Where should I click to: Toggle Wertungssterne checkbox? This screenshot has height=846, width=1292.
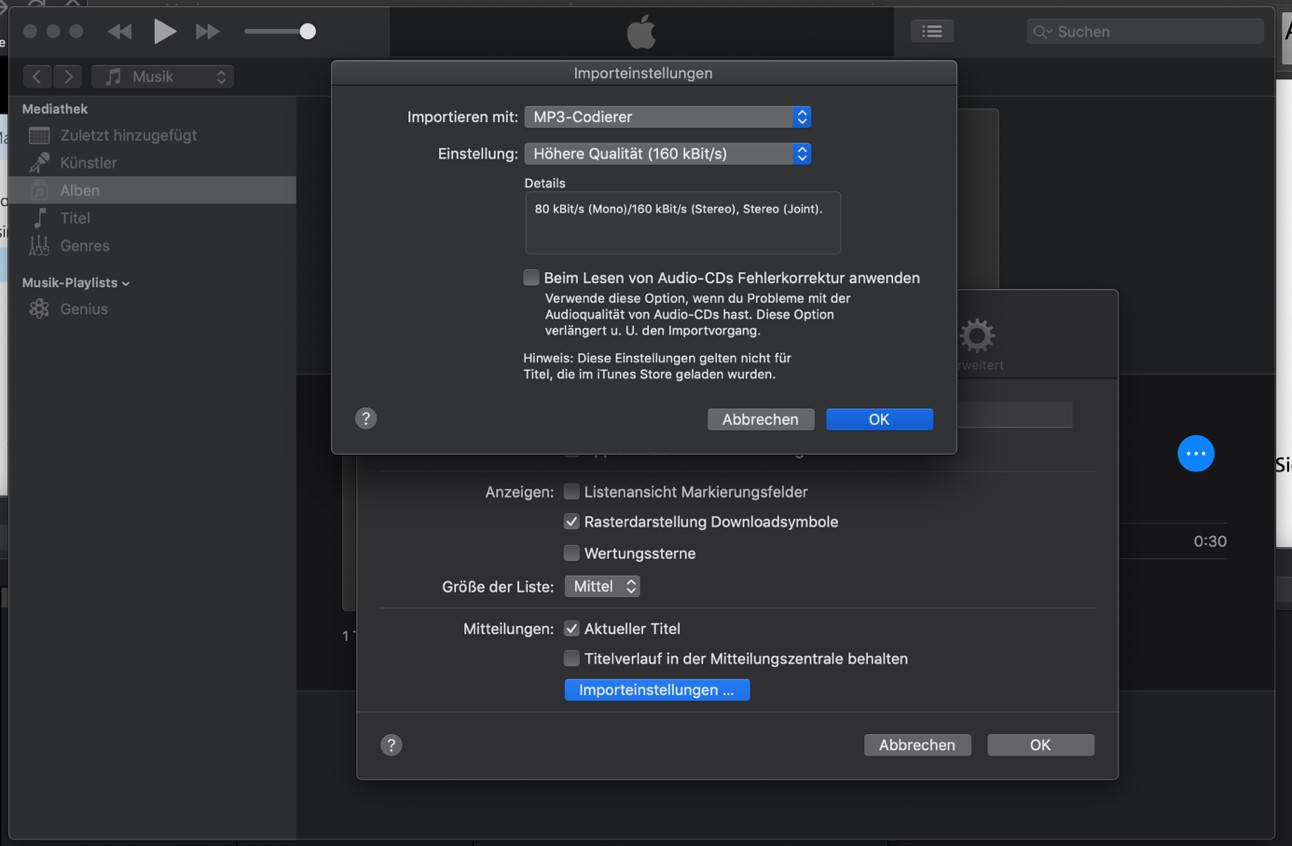(572, 553)
